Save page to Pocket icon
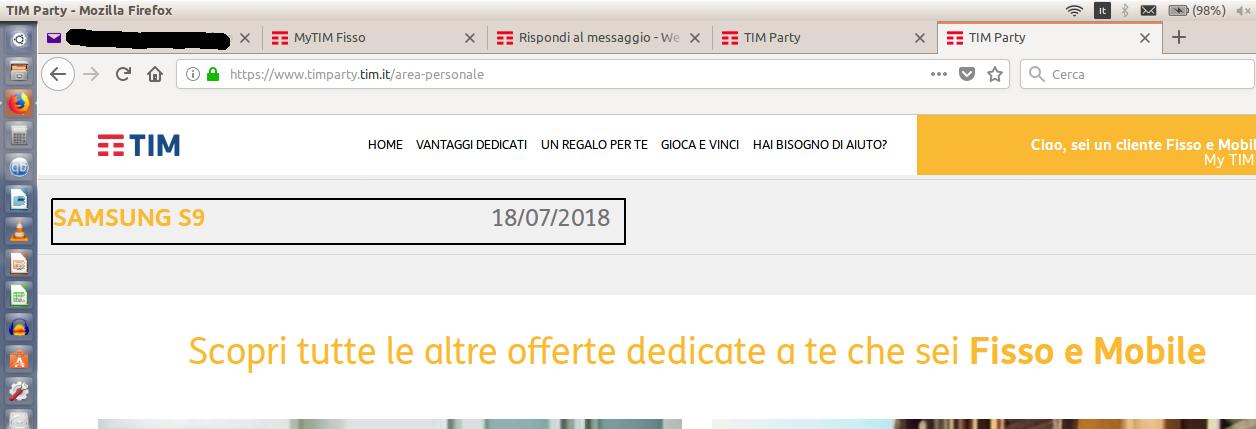The image size is (1256, 429). coord(967,74)
